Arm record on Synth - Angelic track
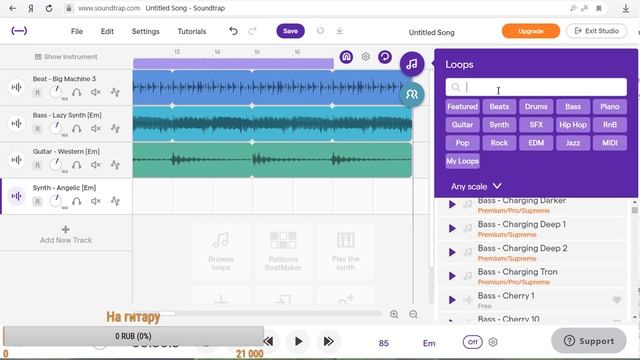Screen dimensions: 640x360 [x=37, y=202]
